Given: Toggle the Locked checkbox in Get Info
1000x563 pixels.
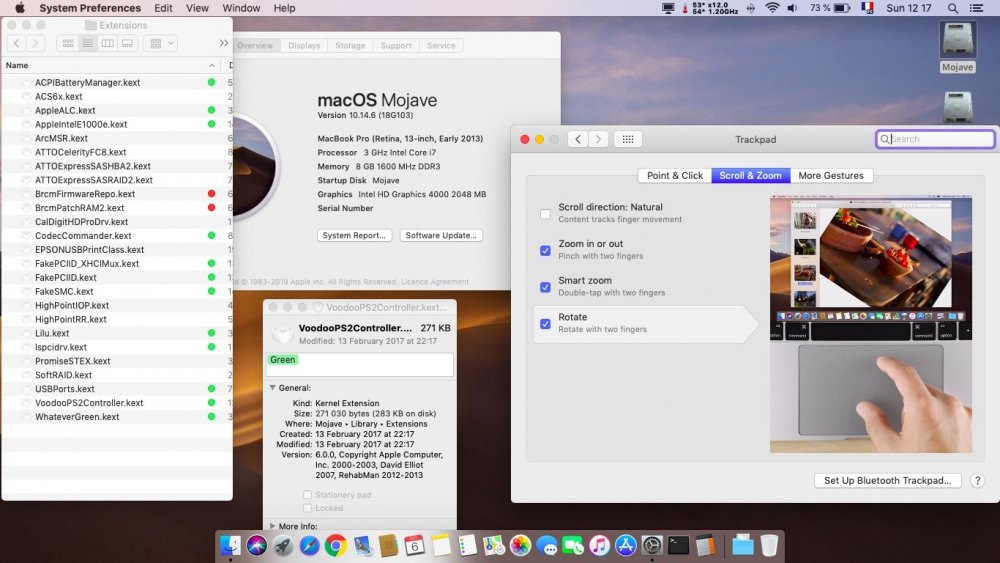Looking at the screenshot, I should 307,508.
